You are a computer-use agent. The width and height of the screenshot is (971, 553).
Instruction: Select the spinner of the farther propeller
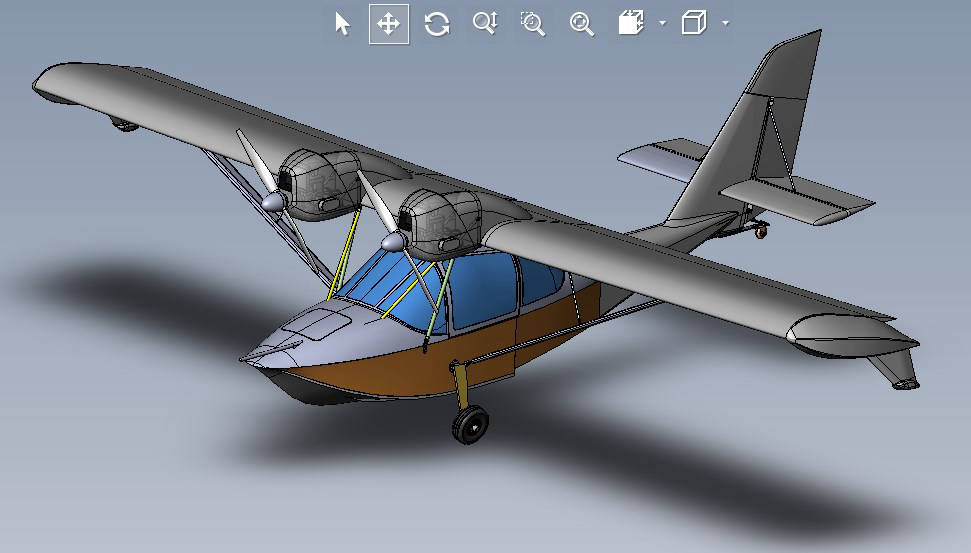coord(271,201)
